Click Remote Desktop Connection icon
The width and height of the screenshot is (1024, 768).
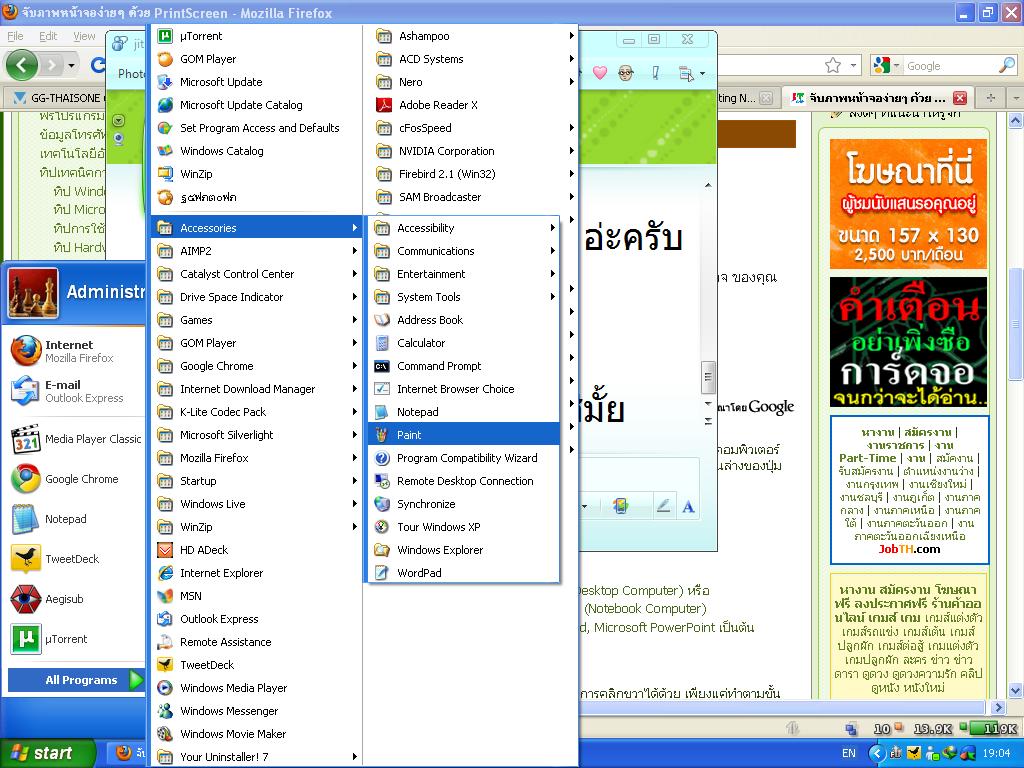382,481
